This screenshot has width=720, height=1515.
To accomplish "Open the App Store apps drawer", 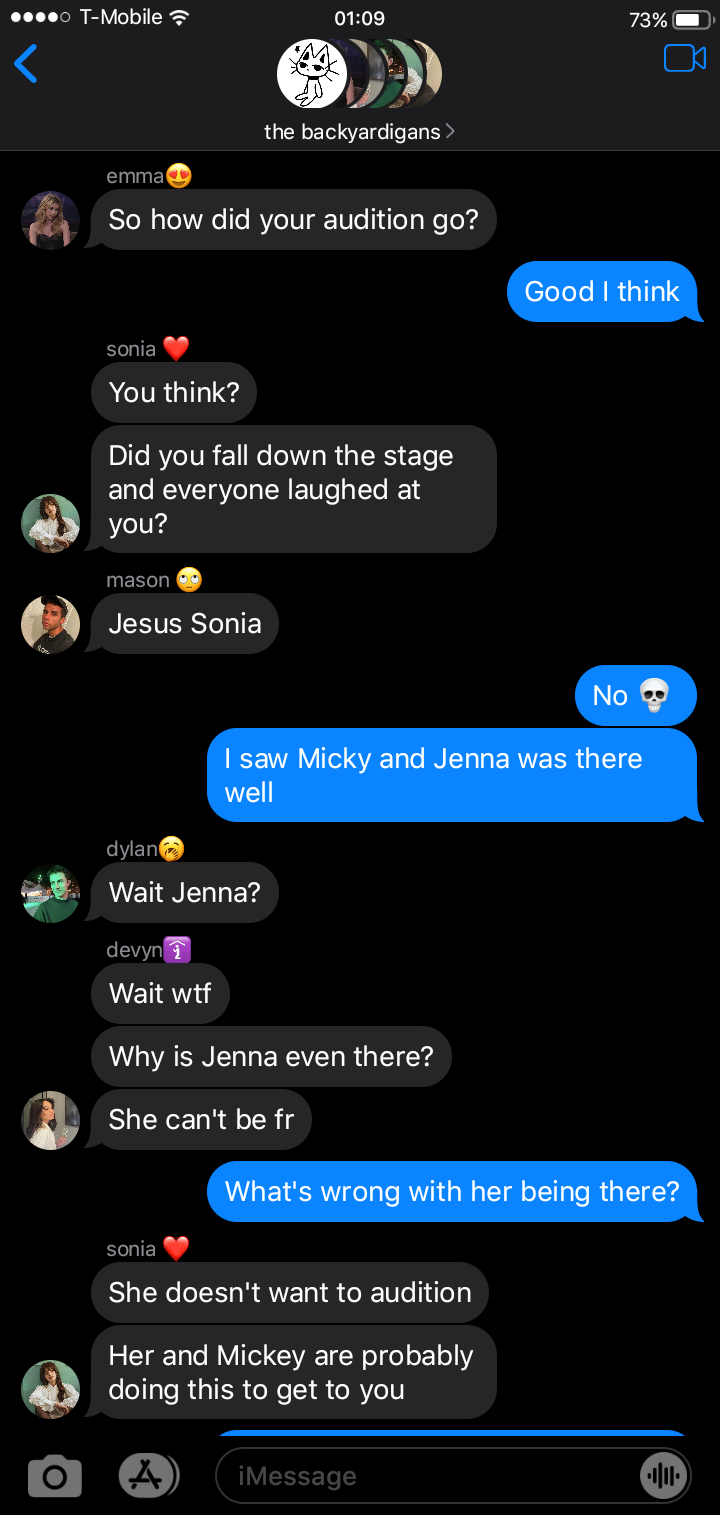I will coord(147,1474).
